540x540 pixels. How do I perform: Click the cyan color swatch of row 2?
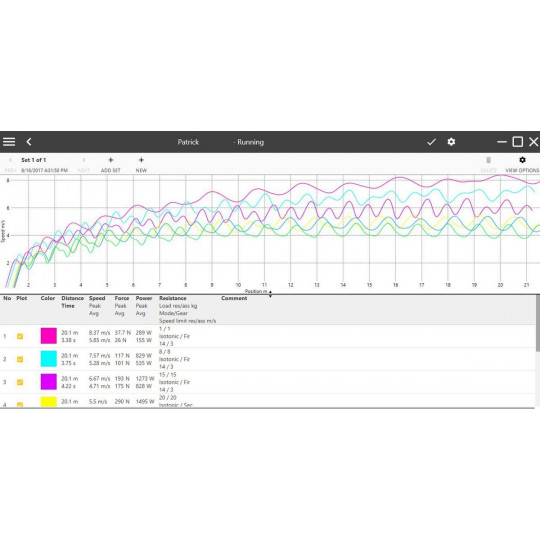click(49, 359)
